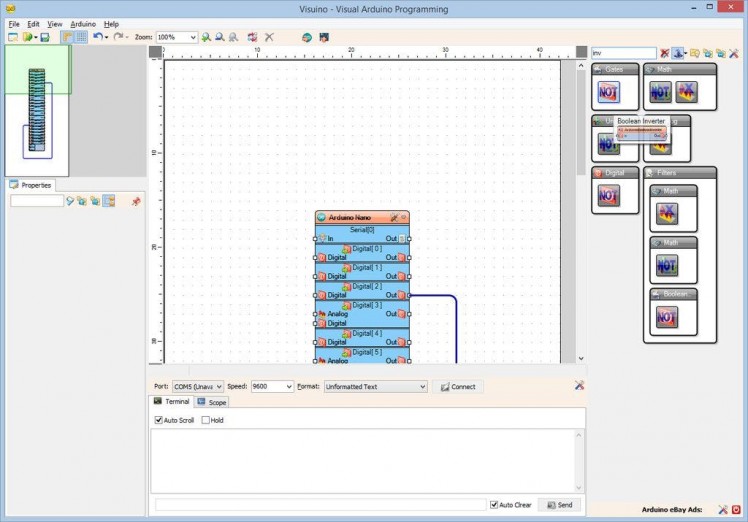Click the Undo arrow in the toolbar
This screenshot has height=522, width=748.
(x=97, y=37)
